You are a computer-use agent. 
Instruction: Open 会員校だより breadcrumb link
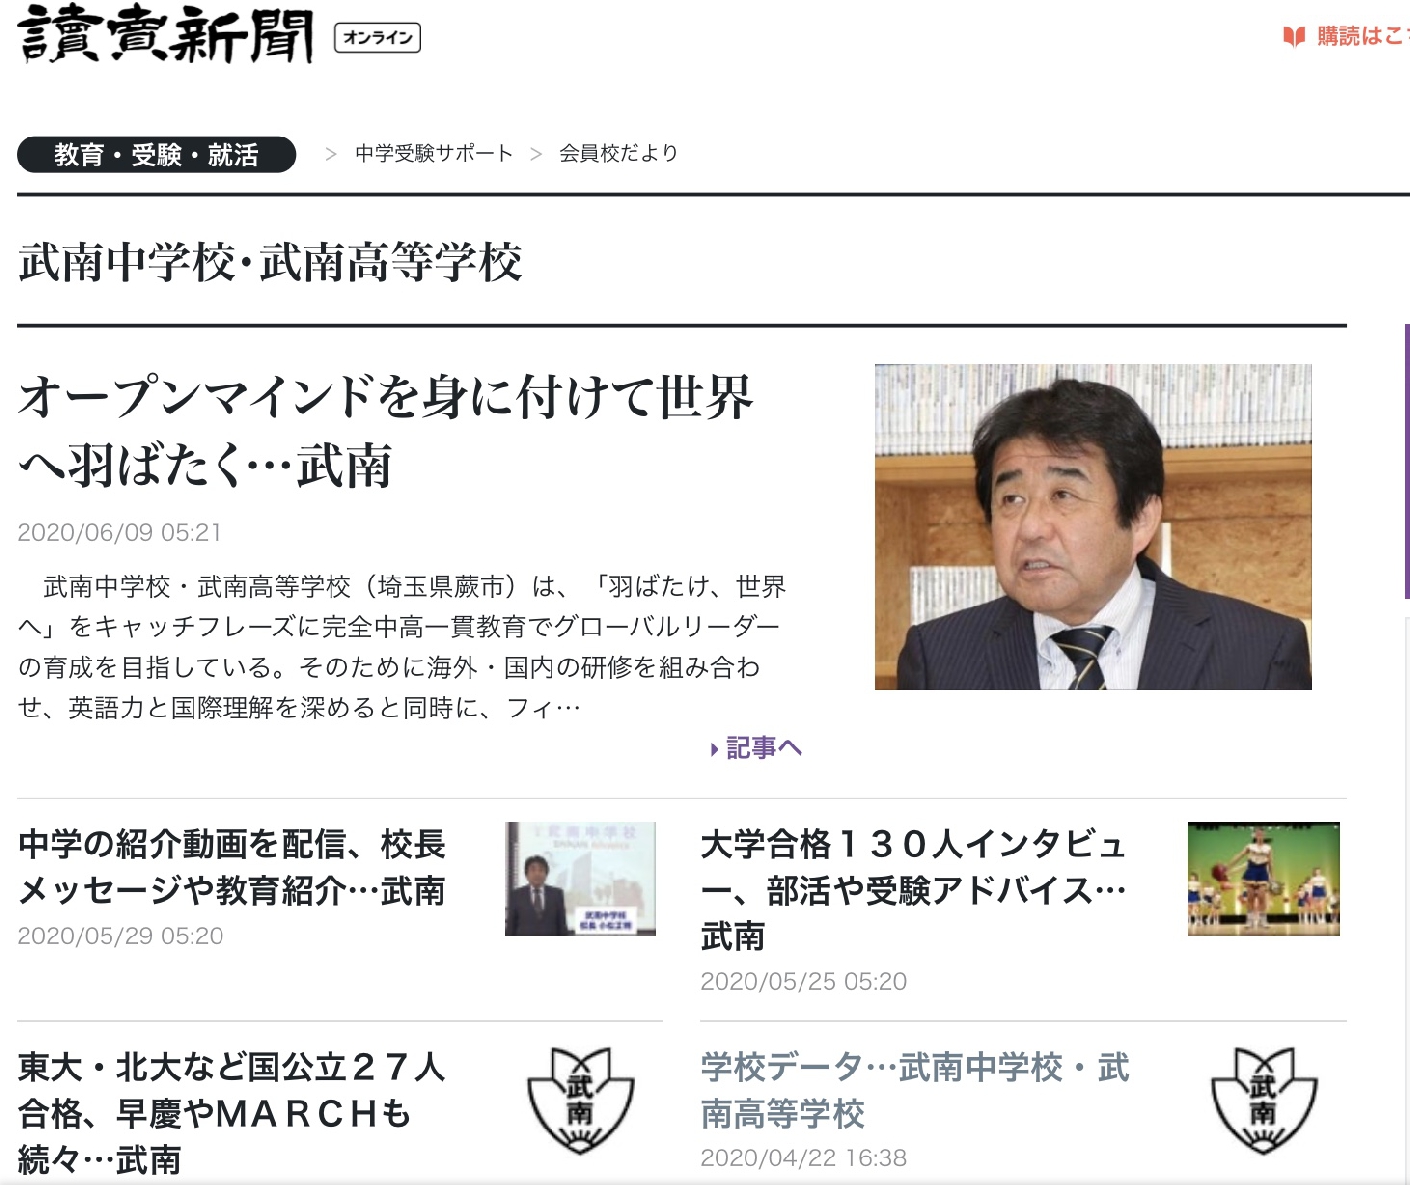click(618, 153)
